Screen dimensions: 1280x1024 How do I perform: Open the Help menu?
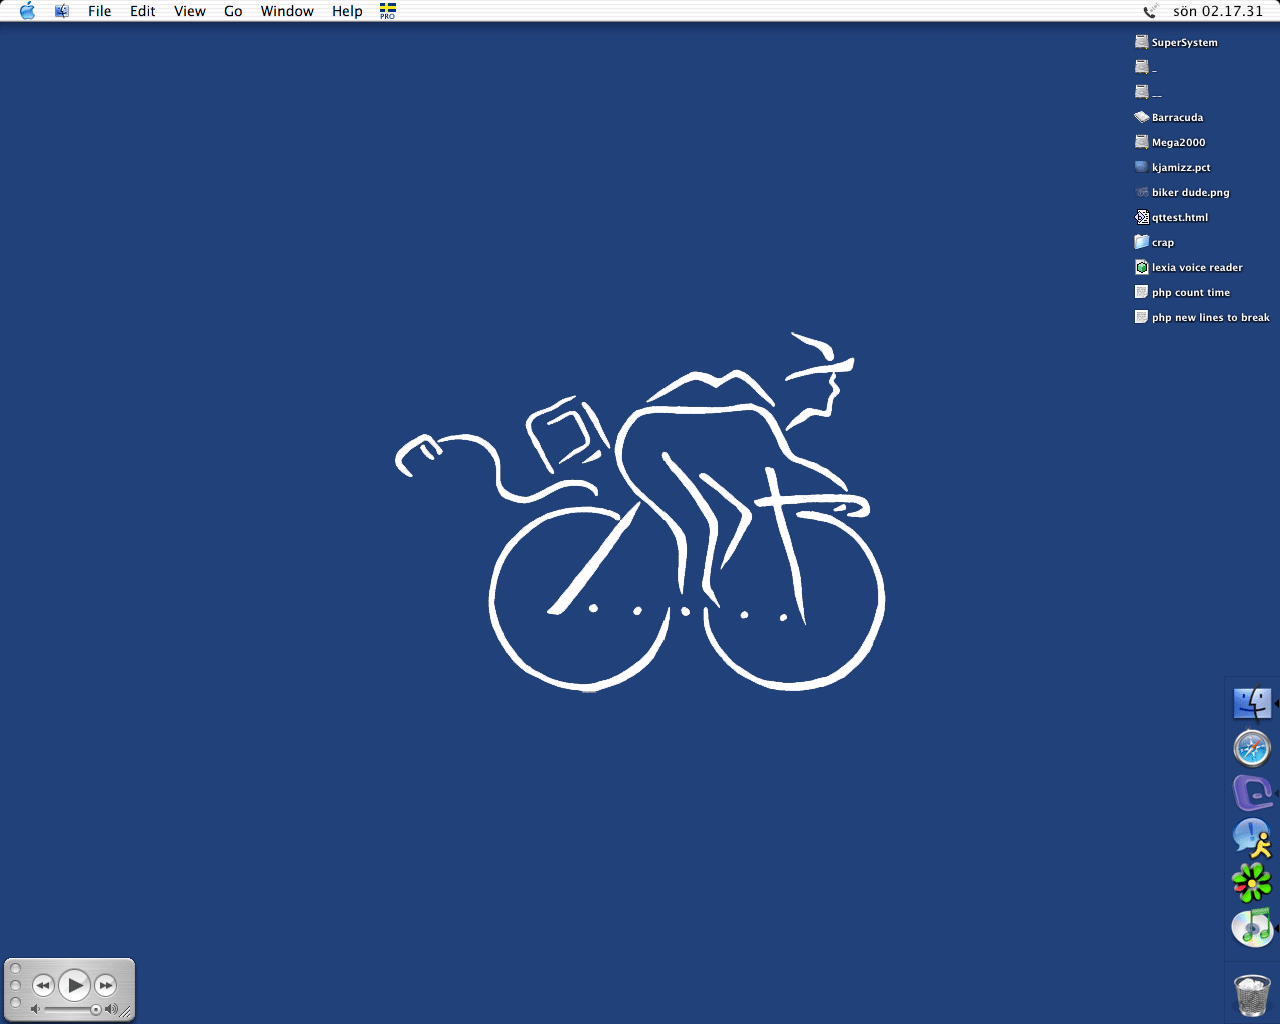(347, 11)
